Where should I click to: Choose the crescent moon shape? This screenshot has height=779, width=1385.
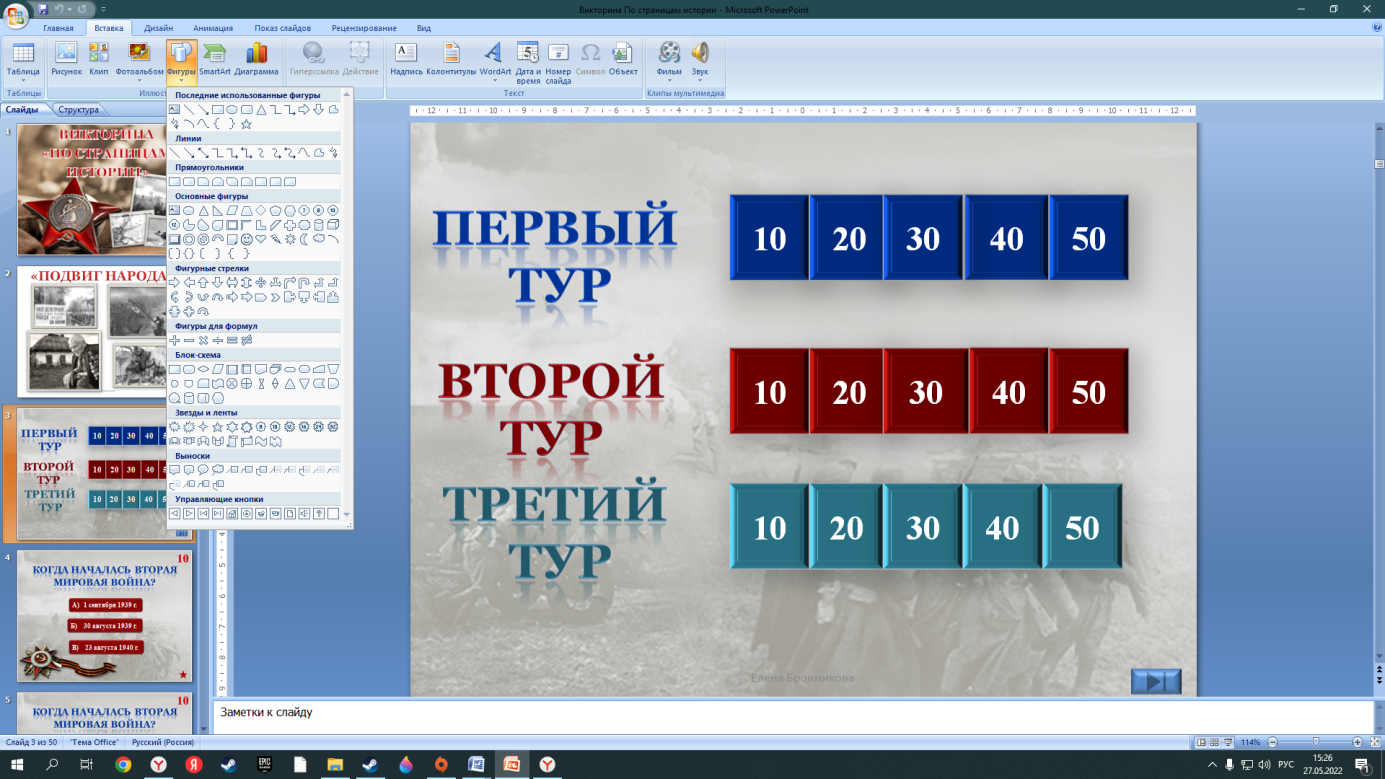[x=304, y=240]
